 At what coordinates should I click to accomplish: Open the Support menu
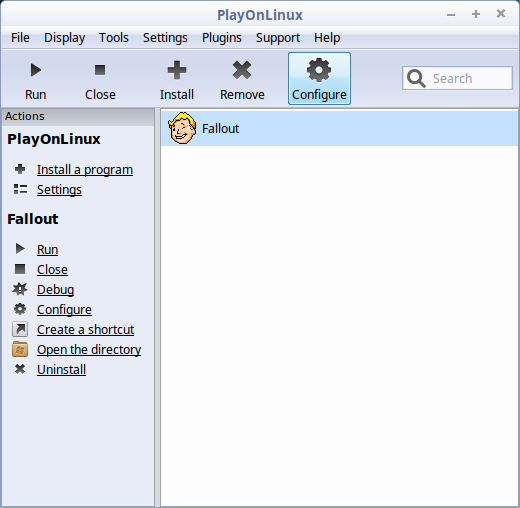pyautogui.click(x=278, y=38)
